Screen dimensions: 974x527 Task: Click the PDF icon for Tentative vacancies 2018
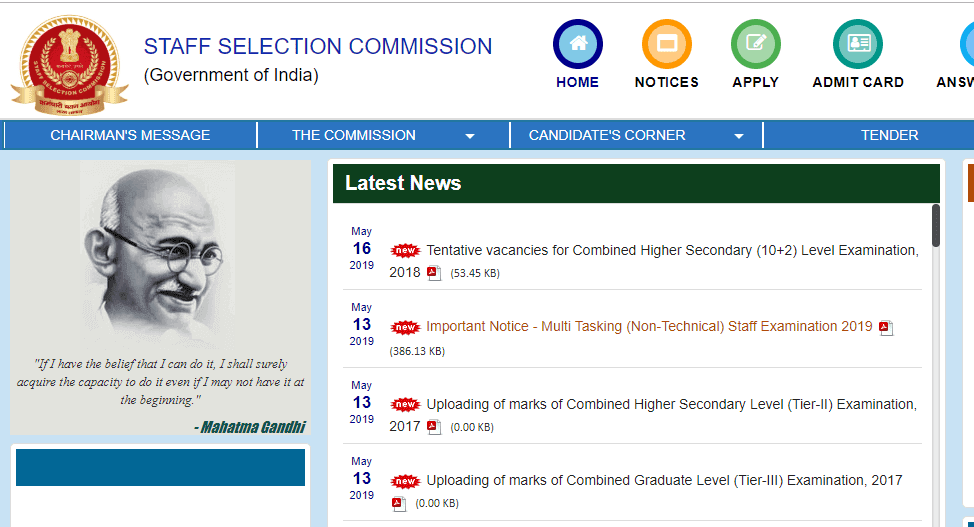tap(434, 273)
